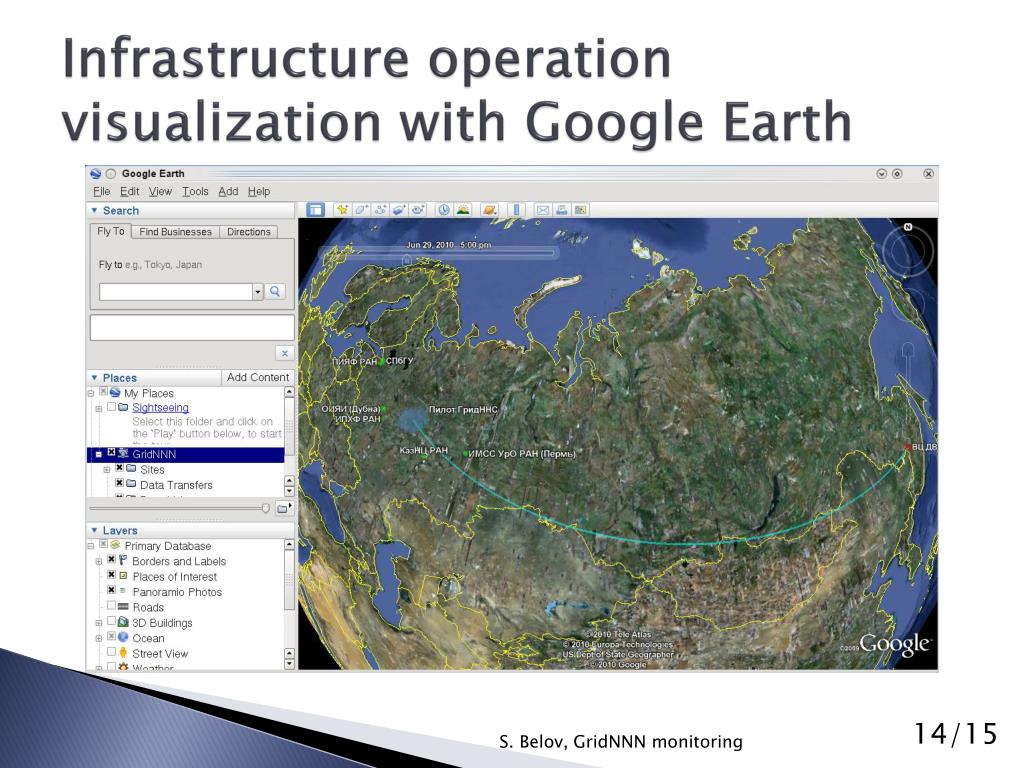Toggle the sidebar show/hide toolbar icon
Screen dimensions: 1024x768
(315, 210)
